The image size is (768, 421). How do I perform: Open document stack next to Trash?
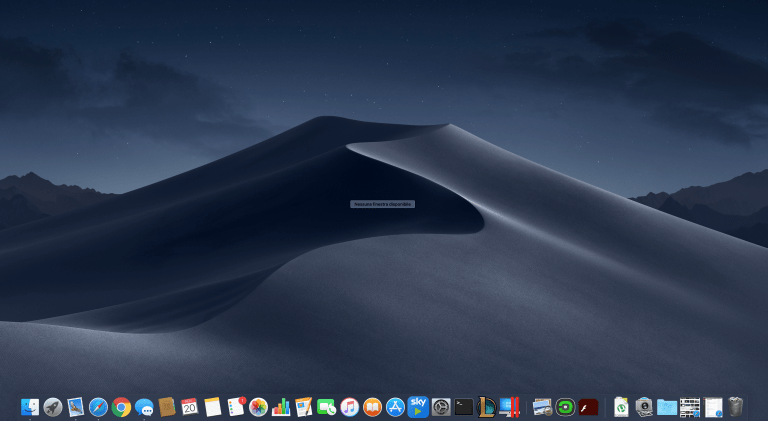(x=713, y=407)
